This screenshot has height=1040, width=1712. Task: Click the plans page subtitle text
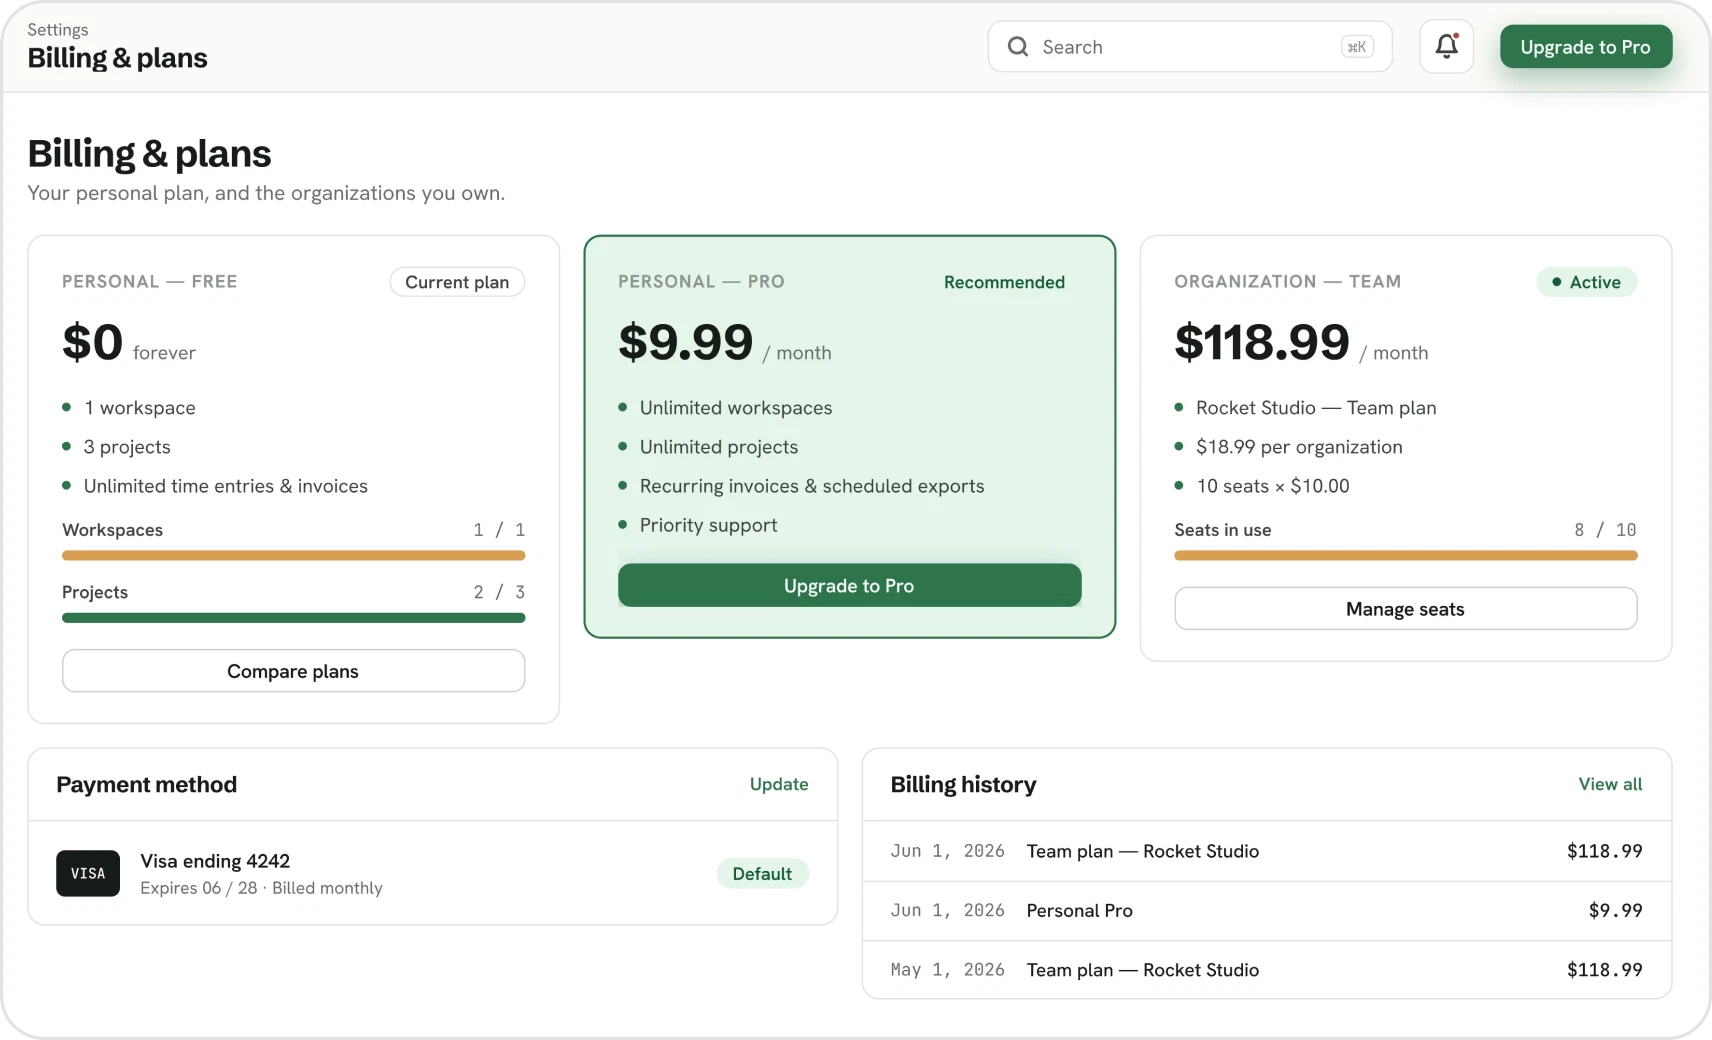coord(266,193)
